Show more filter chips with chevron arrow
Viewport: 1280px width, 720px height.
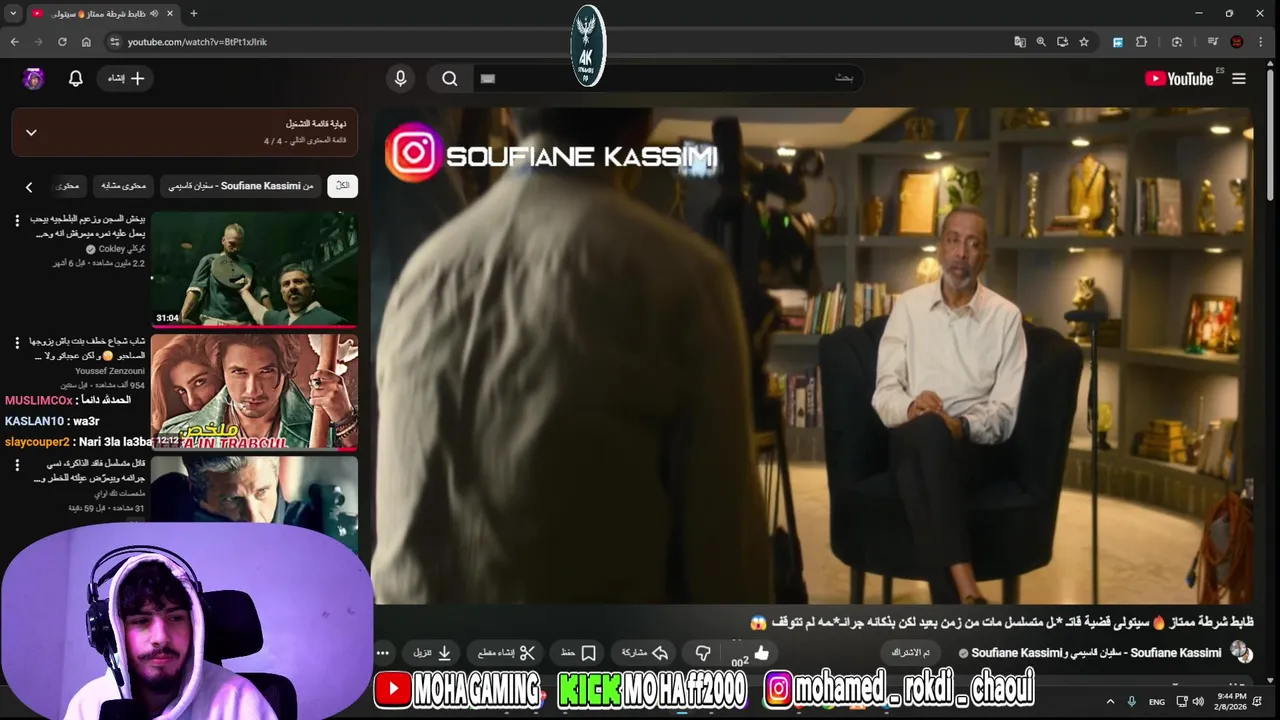click(x=29, y=187)
